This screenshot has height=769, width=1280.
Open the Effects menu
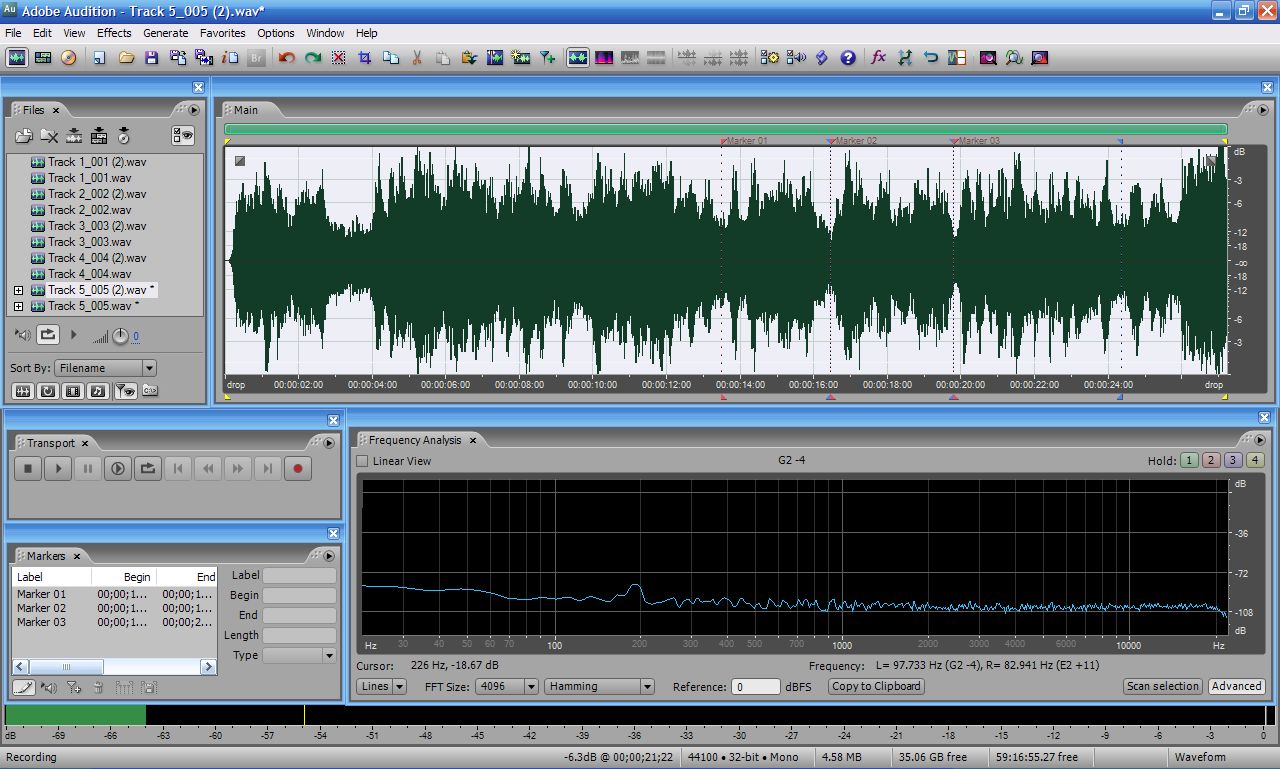(114, 33)
